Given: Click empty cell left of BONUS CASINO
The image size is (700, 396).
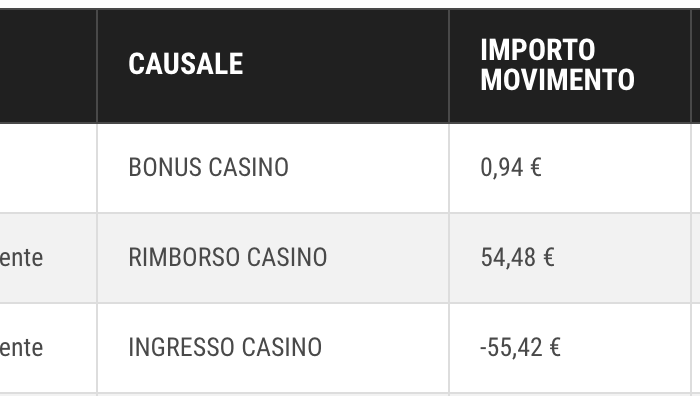Looking at the screenshot, I should click(48, 168).
